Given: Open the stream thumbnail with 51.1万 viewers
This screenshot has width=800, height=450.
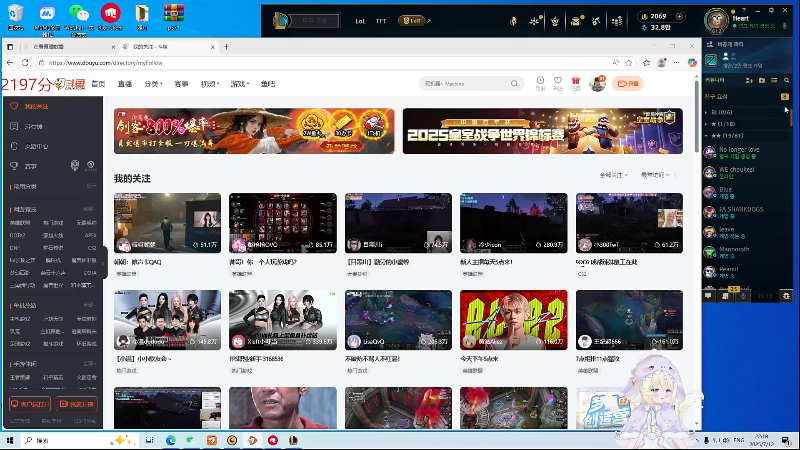Looking at the screenshot, I should coord(167,223).
